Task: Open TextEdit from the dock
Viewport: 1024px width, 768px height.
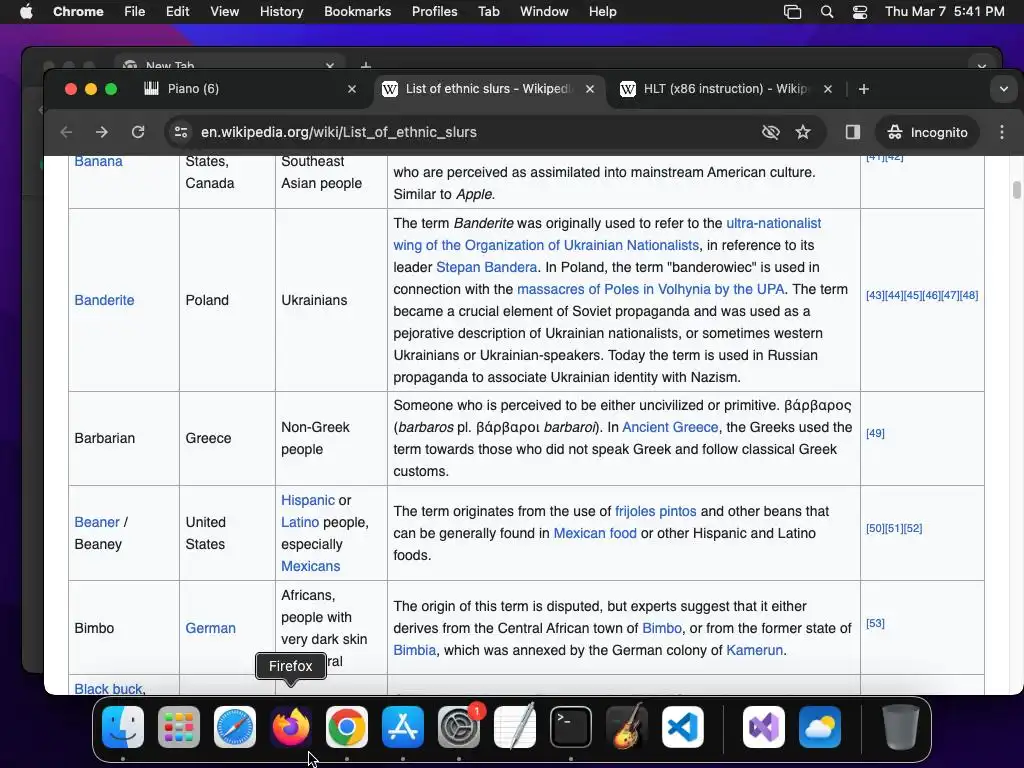Action: pyautogui.click(x=515, y=727)
